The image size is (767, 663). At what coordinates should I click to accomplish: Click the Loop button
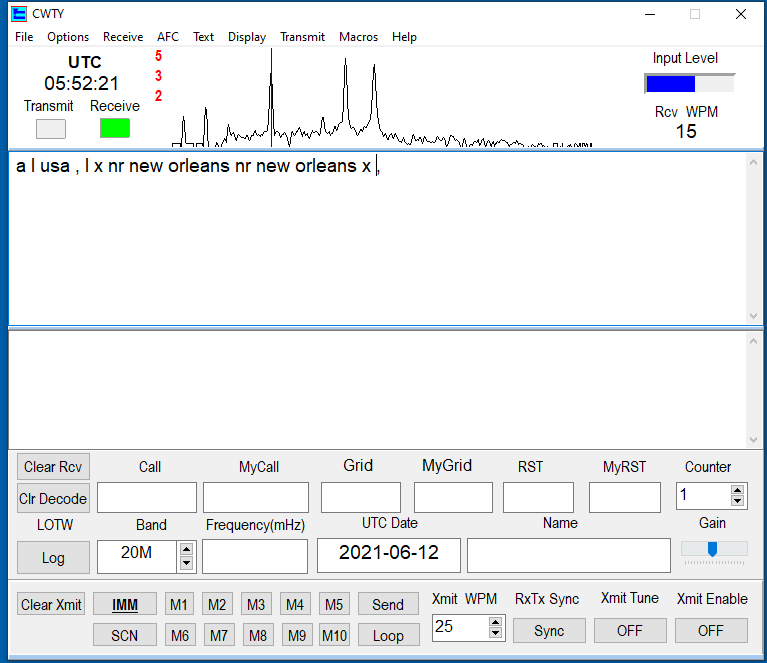coord(388,635)
